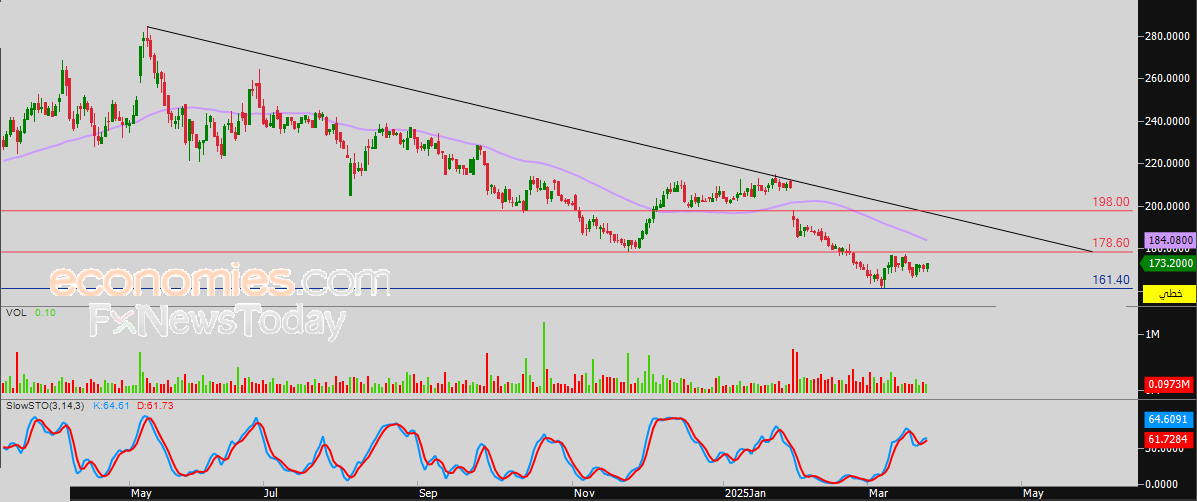The height and width of the screenshot is (502, 1197).
Task: Click the K:64.61 stochastic reading
Action: (111, 406)
